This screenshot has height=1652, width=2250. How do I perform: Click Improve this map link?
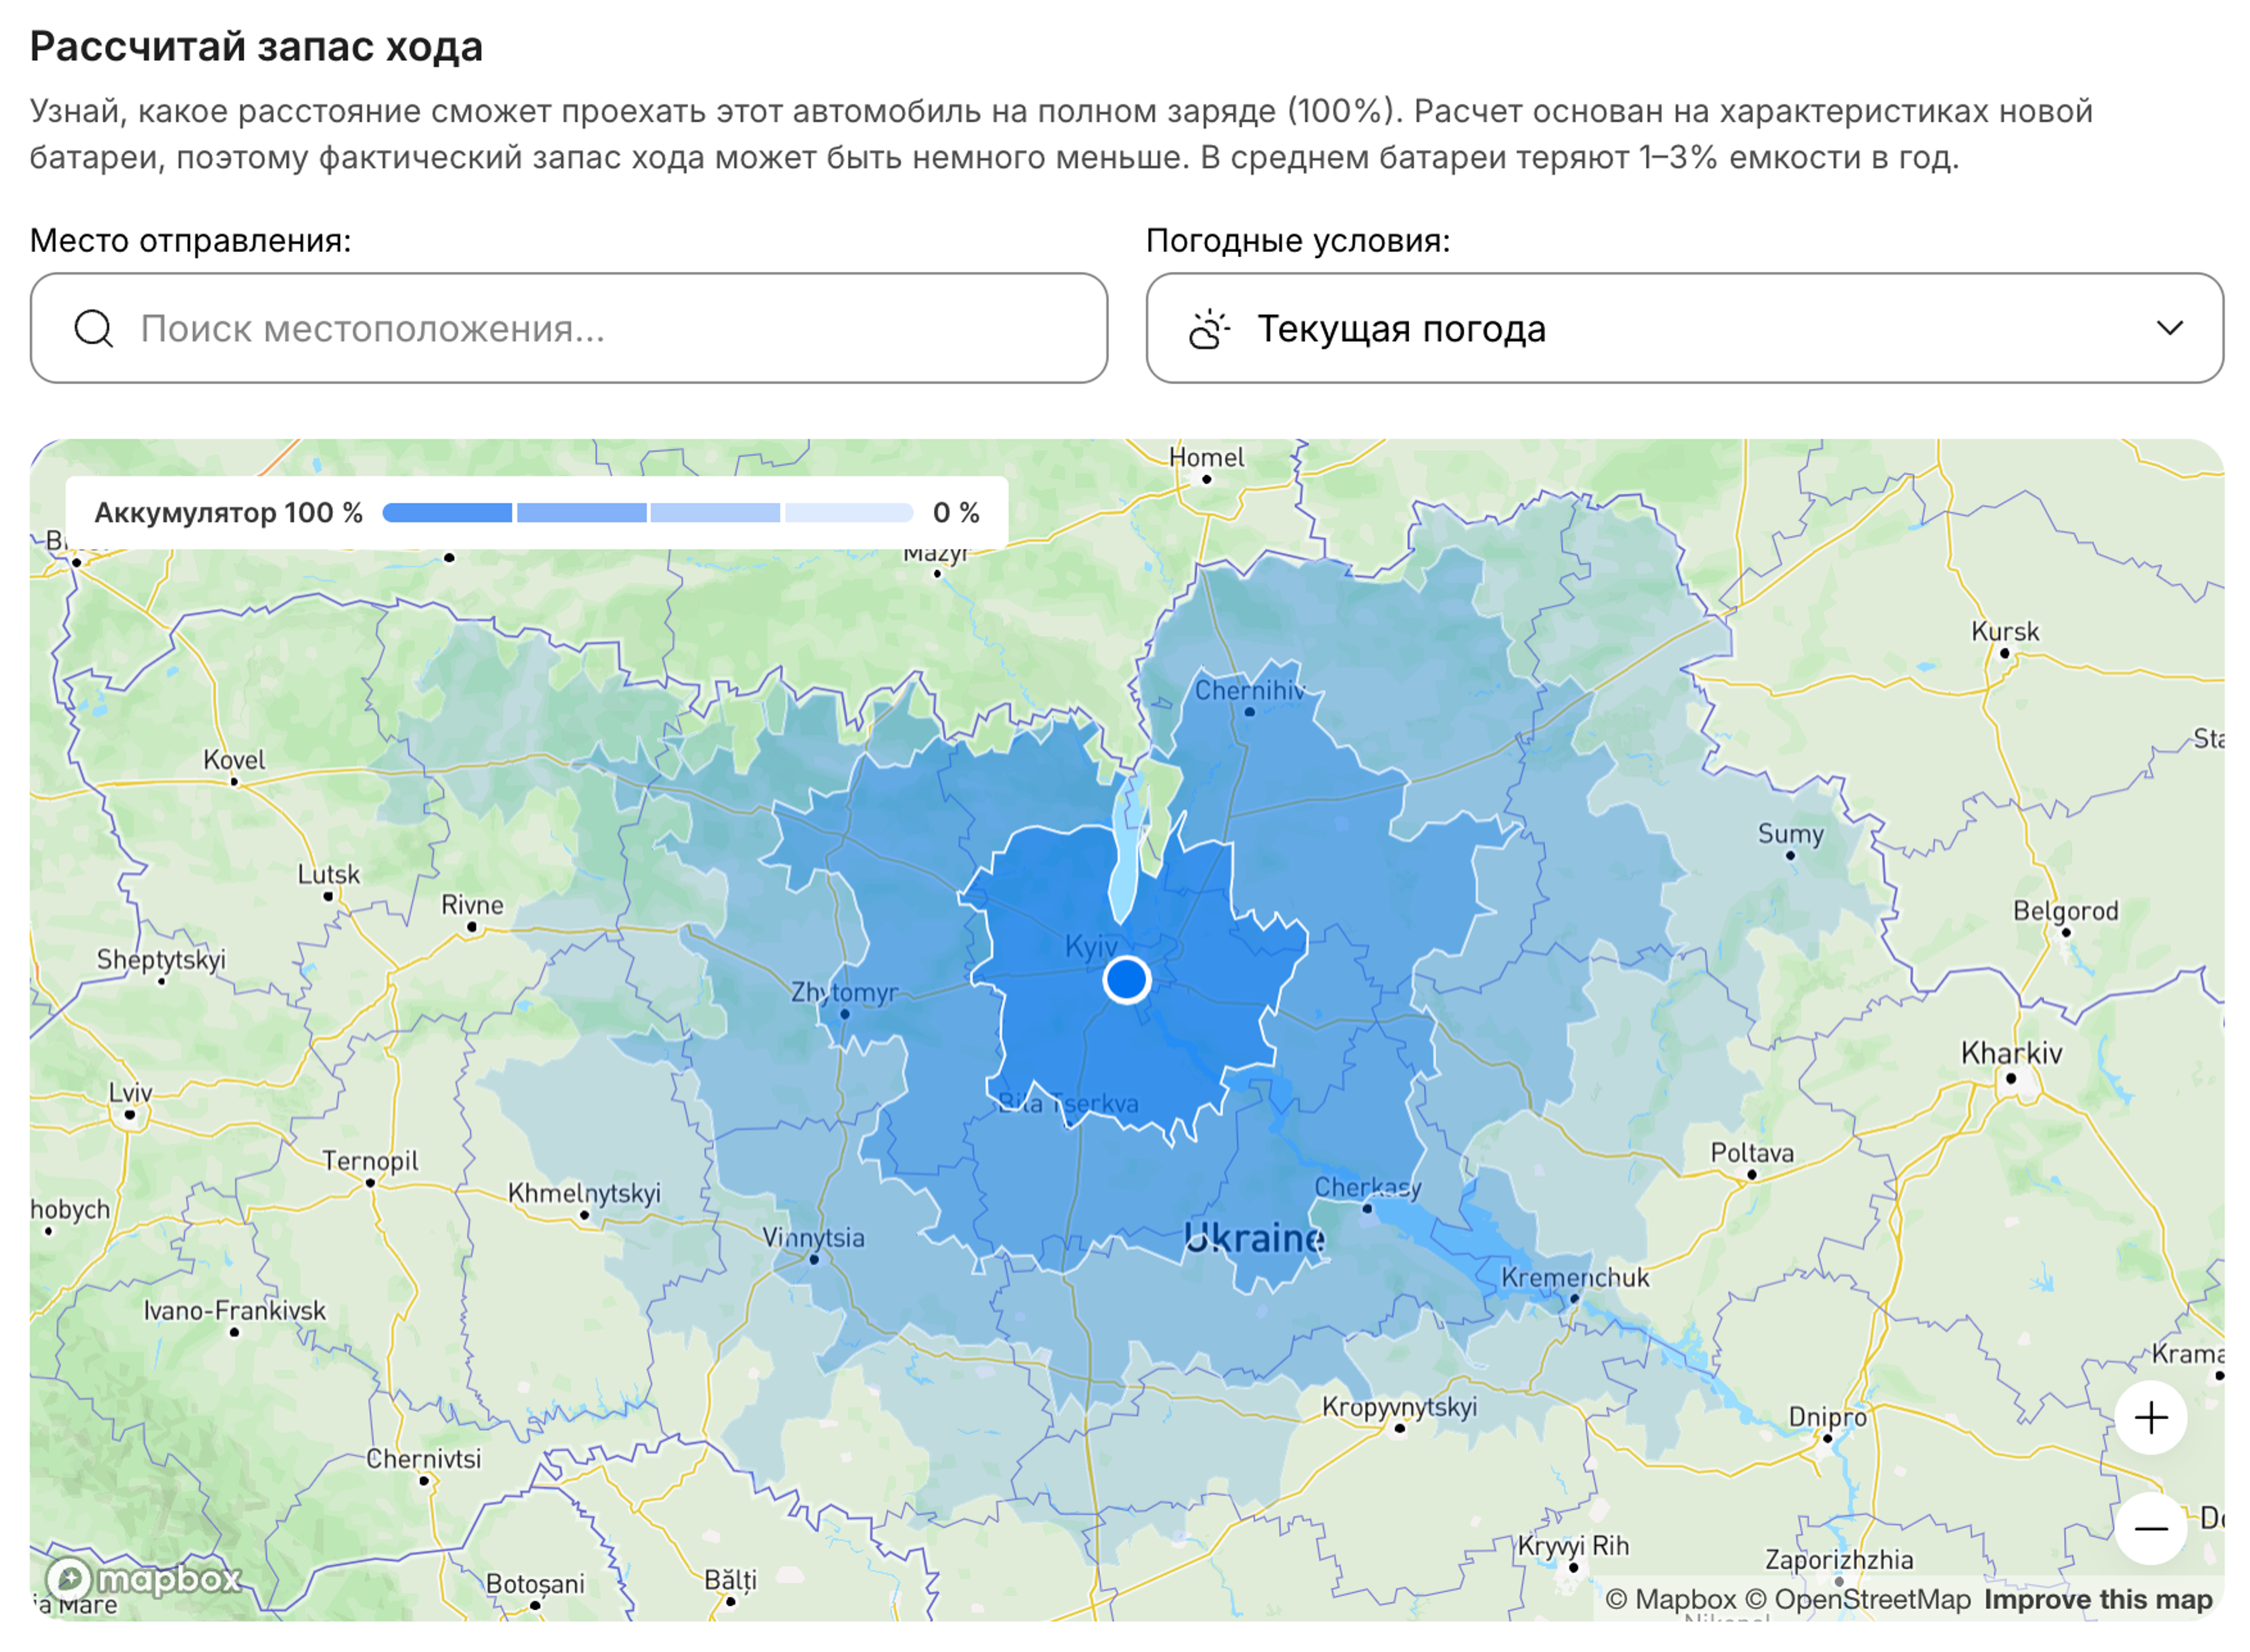point(2098,1599)
